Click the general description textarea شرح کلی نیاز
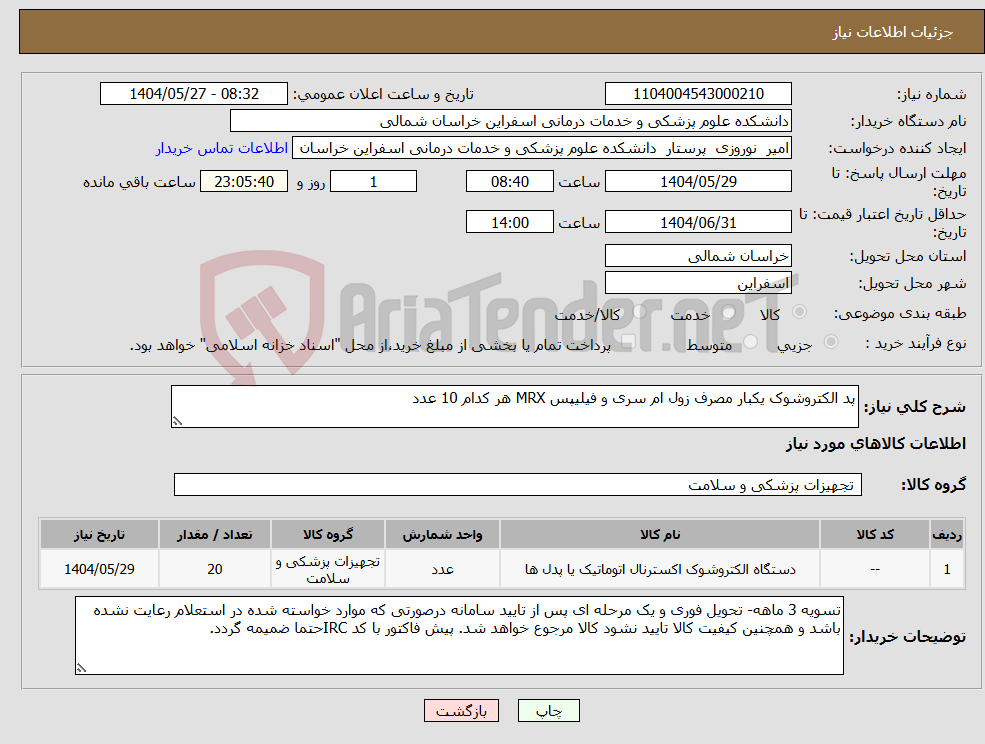This screenshot has width=985, height=744. 514,407
